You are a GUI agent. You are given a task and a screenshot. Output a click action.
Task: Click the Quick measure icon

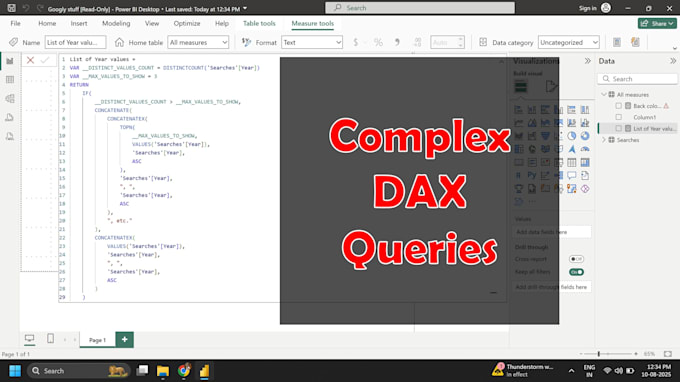coord(635,42)
